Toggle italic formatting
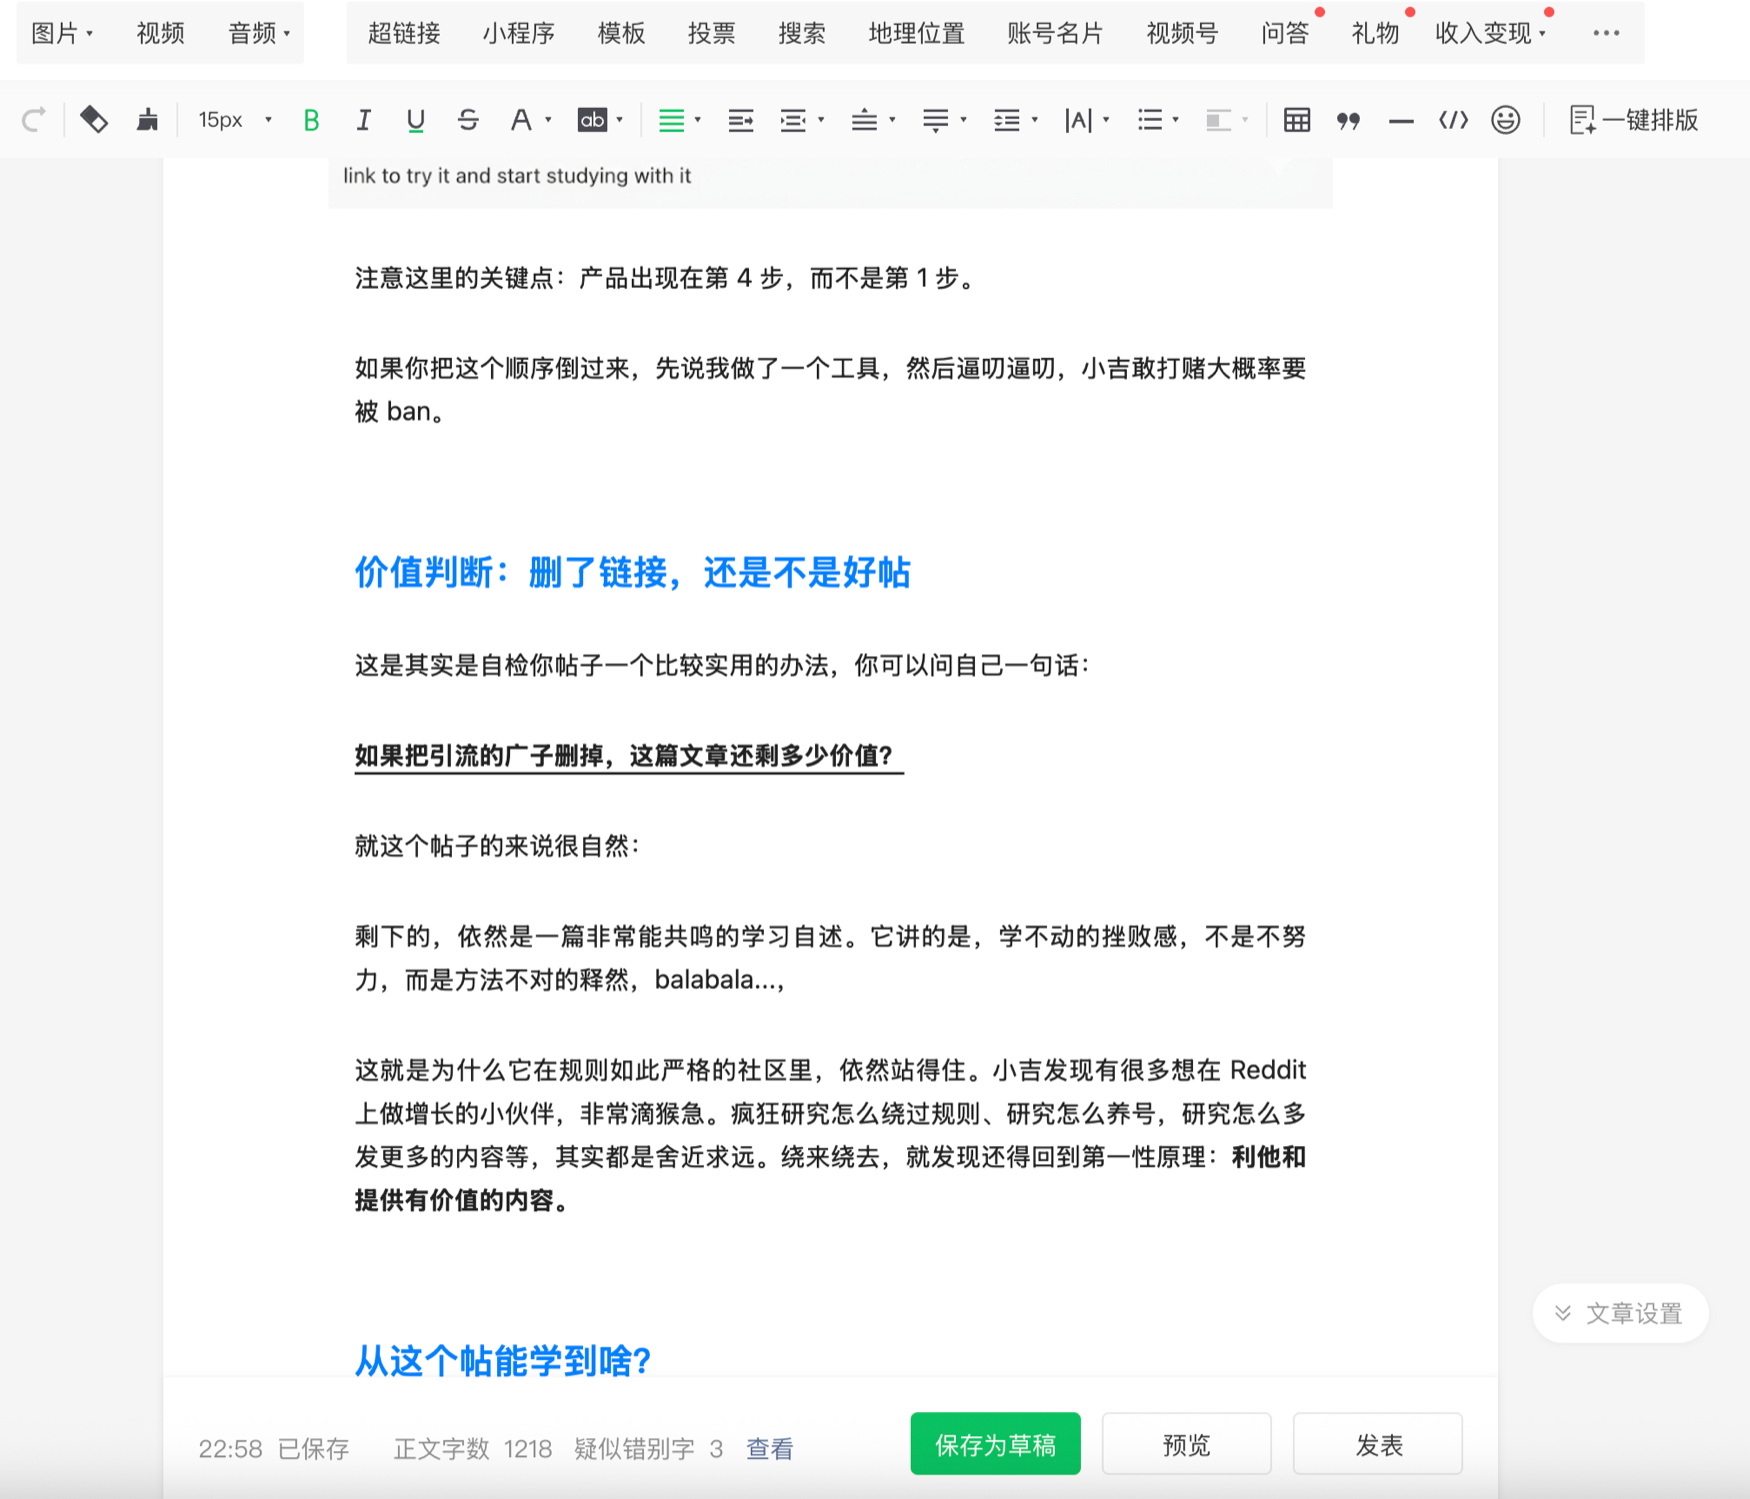 tap(363, 120)
